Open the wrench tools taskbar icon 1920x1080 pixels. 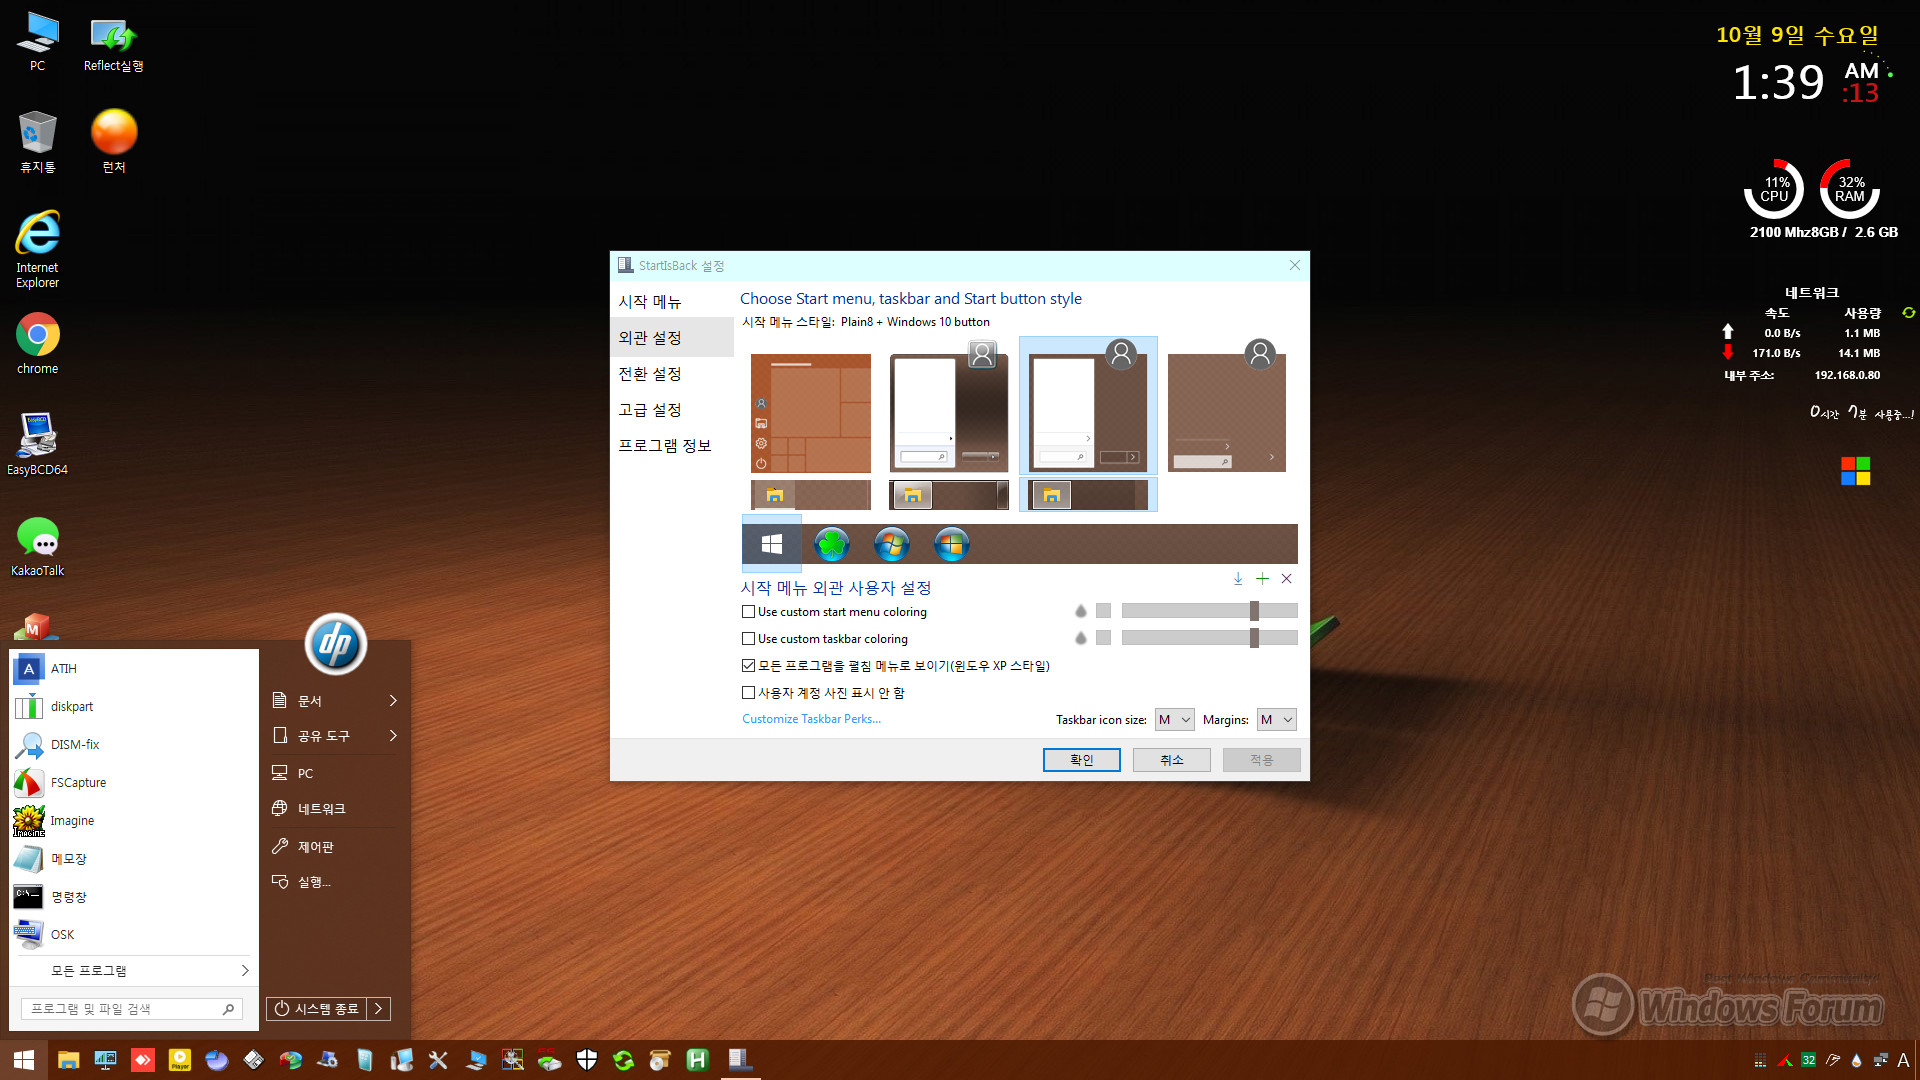pos(438,1060)
